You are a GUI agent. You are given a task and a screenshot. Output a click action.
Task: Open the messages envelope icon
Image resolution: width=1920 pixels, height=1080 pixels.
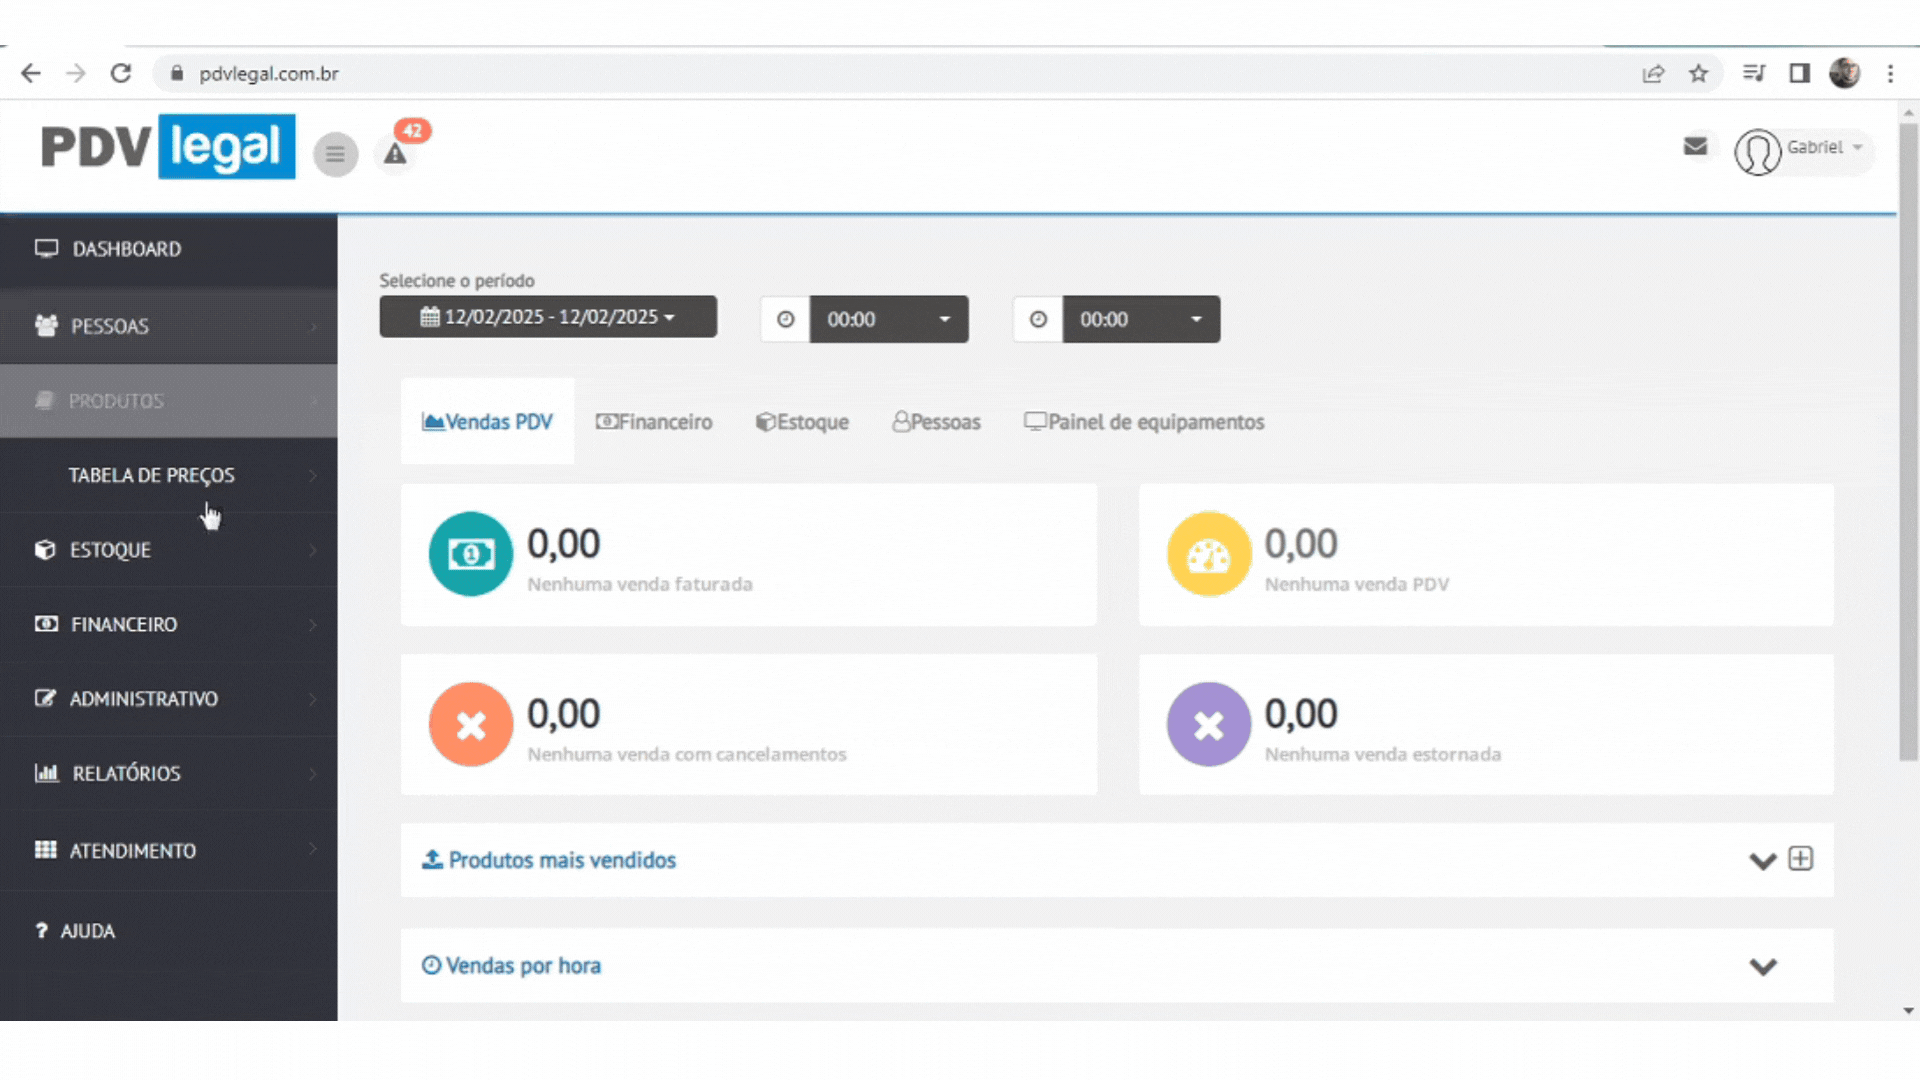point(1695,146)
